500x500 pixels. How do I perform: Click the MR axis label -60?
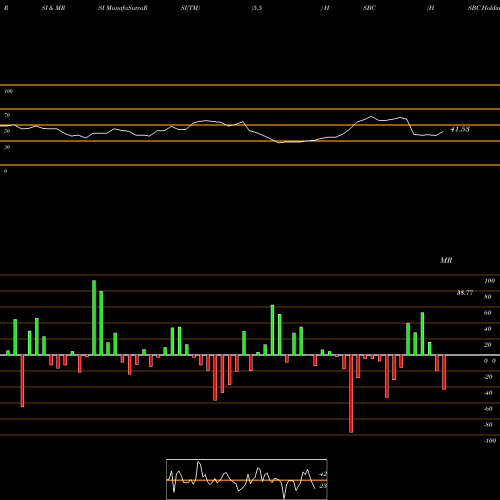click(x=488, y=409)
